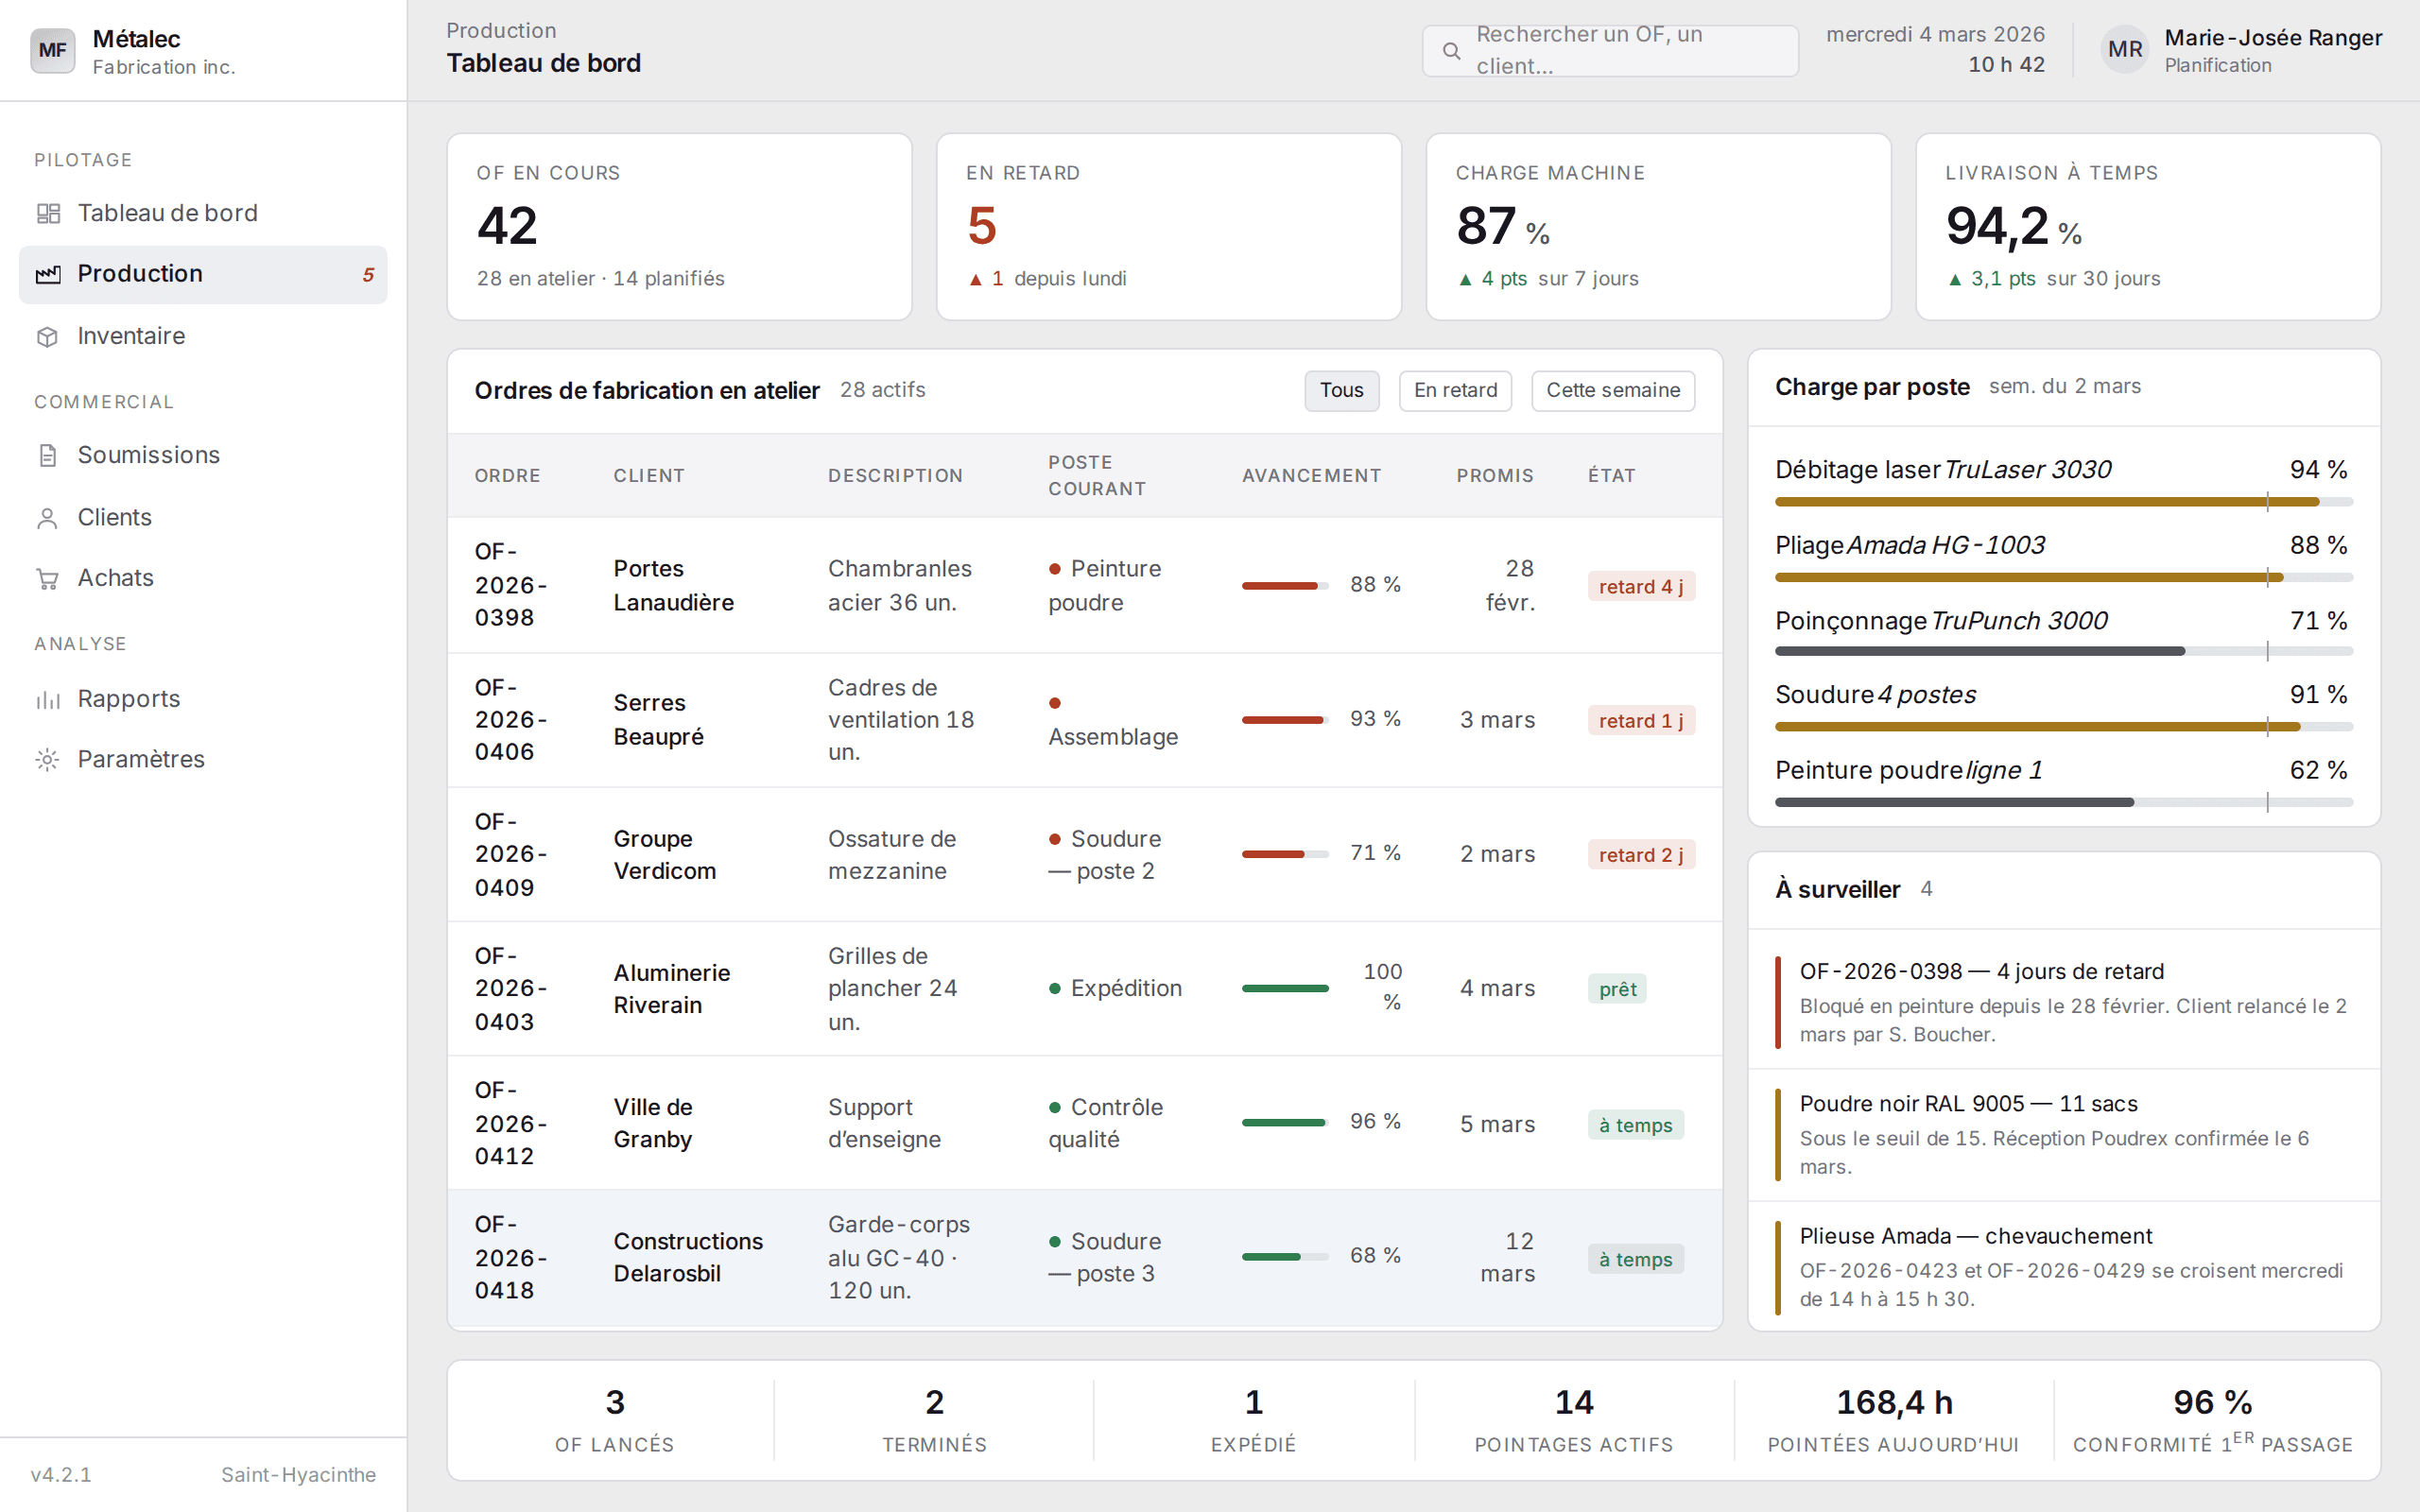
Task: Click the Rapports bar chart icon
Action: point(48,699)
